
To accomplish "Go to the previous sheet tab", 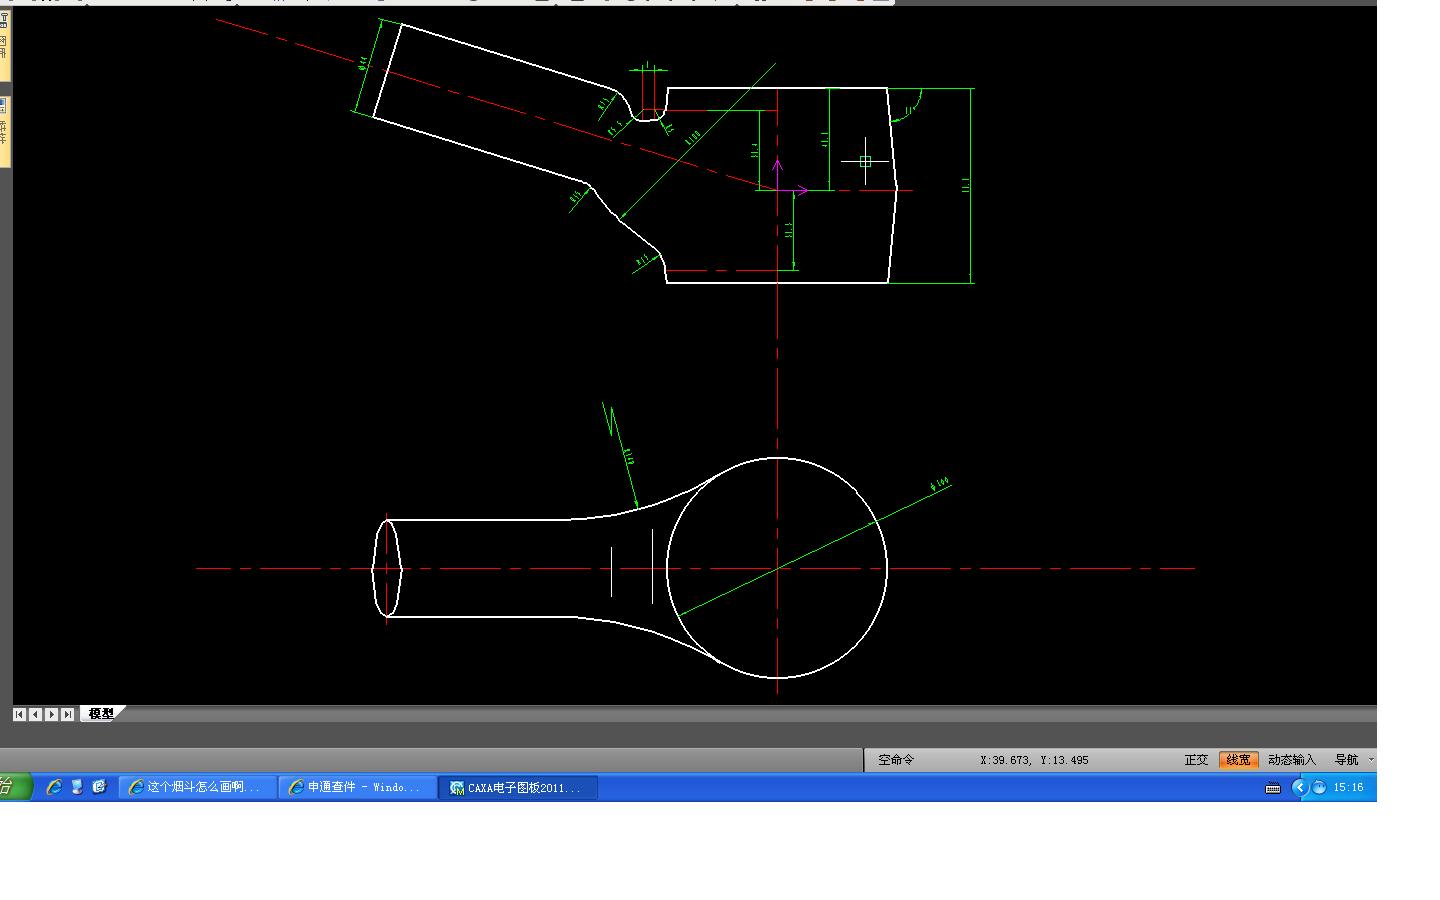I will click(x=35, y=714).
